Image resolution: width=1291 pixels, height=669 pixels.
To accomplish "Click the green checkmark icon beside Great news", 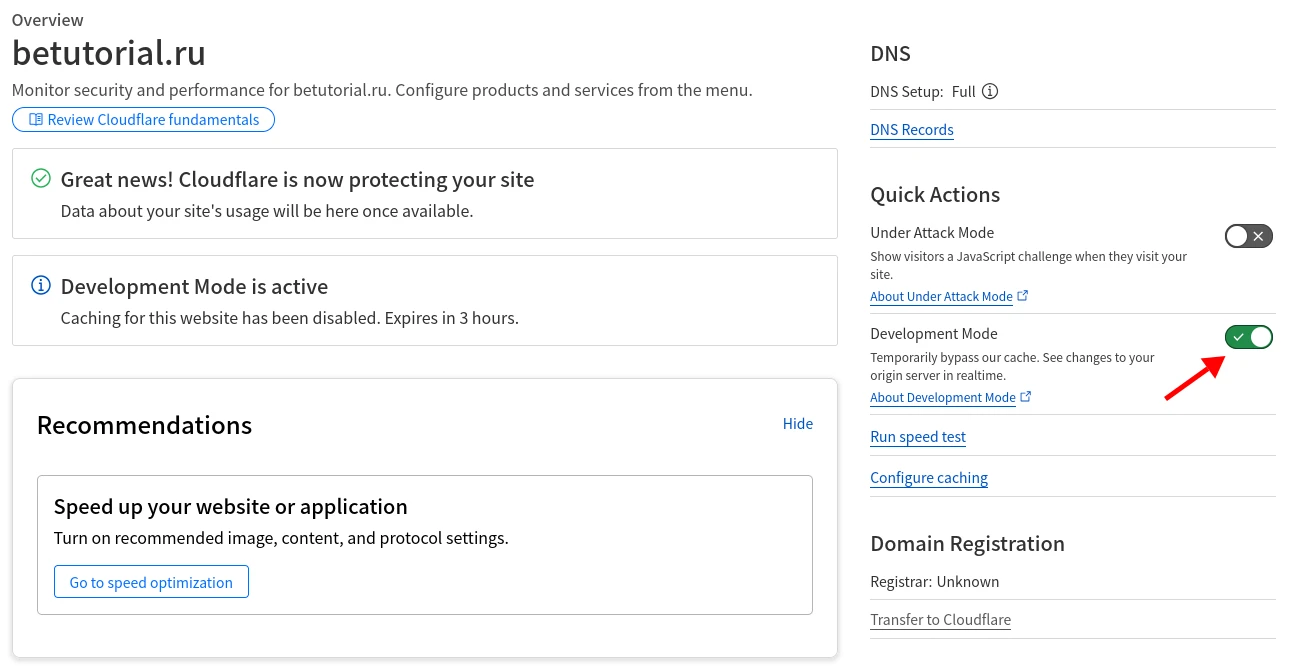I will click(41, 179).
